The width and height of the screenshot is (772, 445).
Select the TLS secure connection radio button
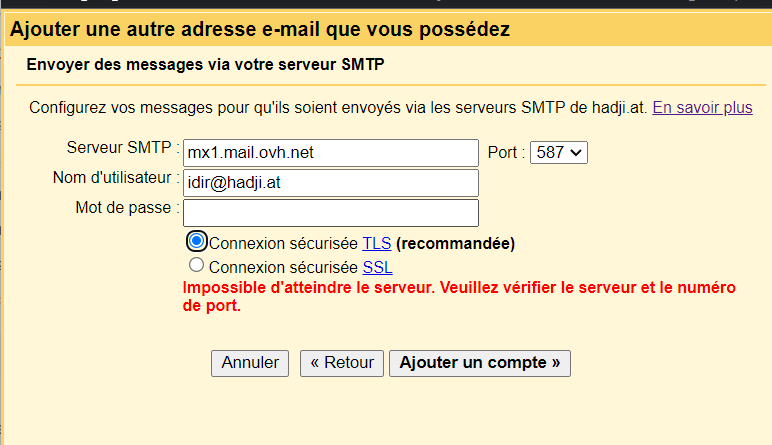(x=197, y=242)
